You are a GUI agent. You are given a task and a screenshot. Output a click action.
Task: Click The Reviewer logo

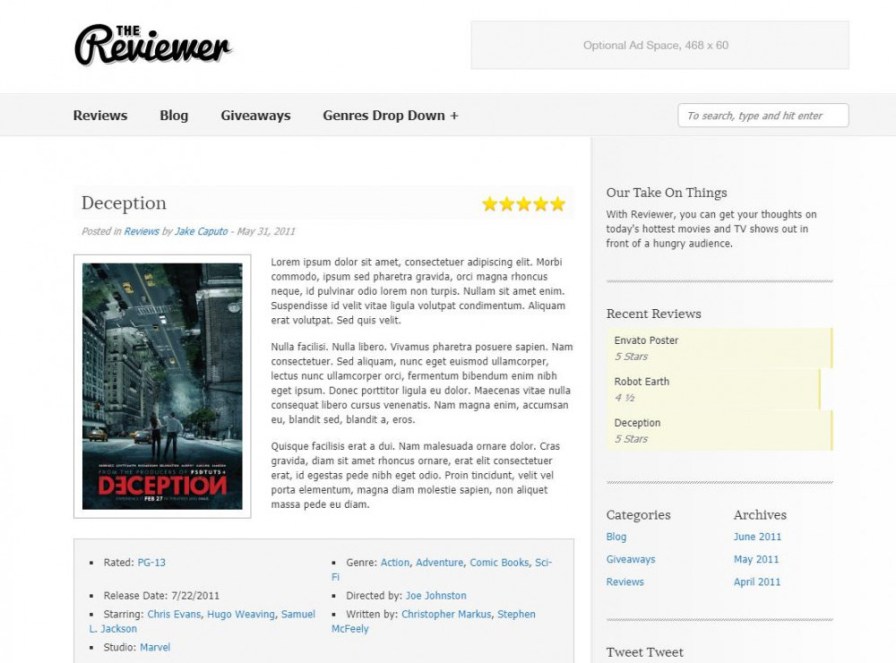(153, 45)
